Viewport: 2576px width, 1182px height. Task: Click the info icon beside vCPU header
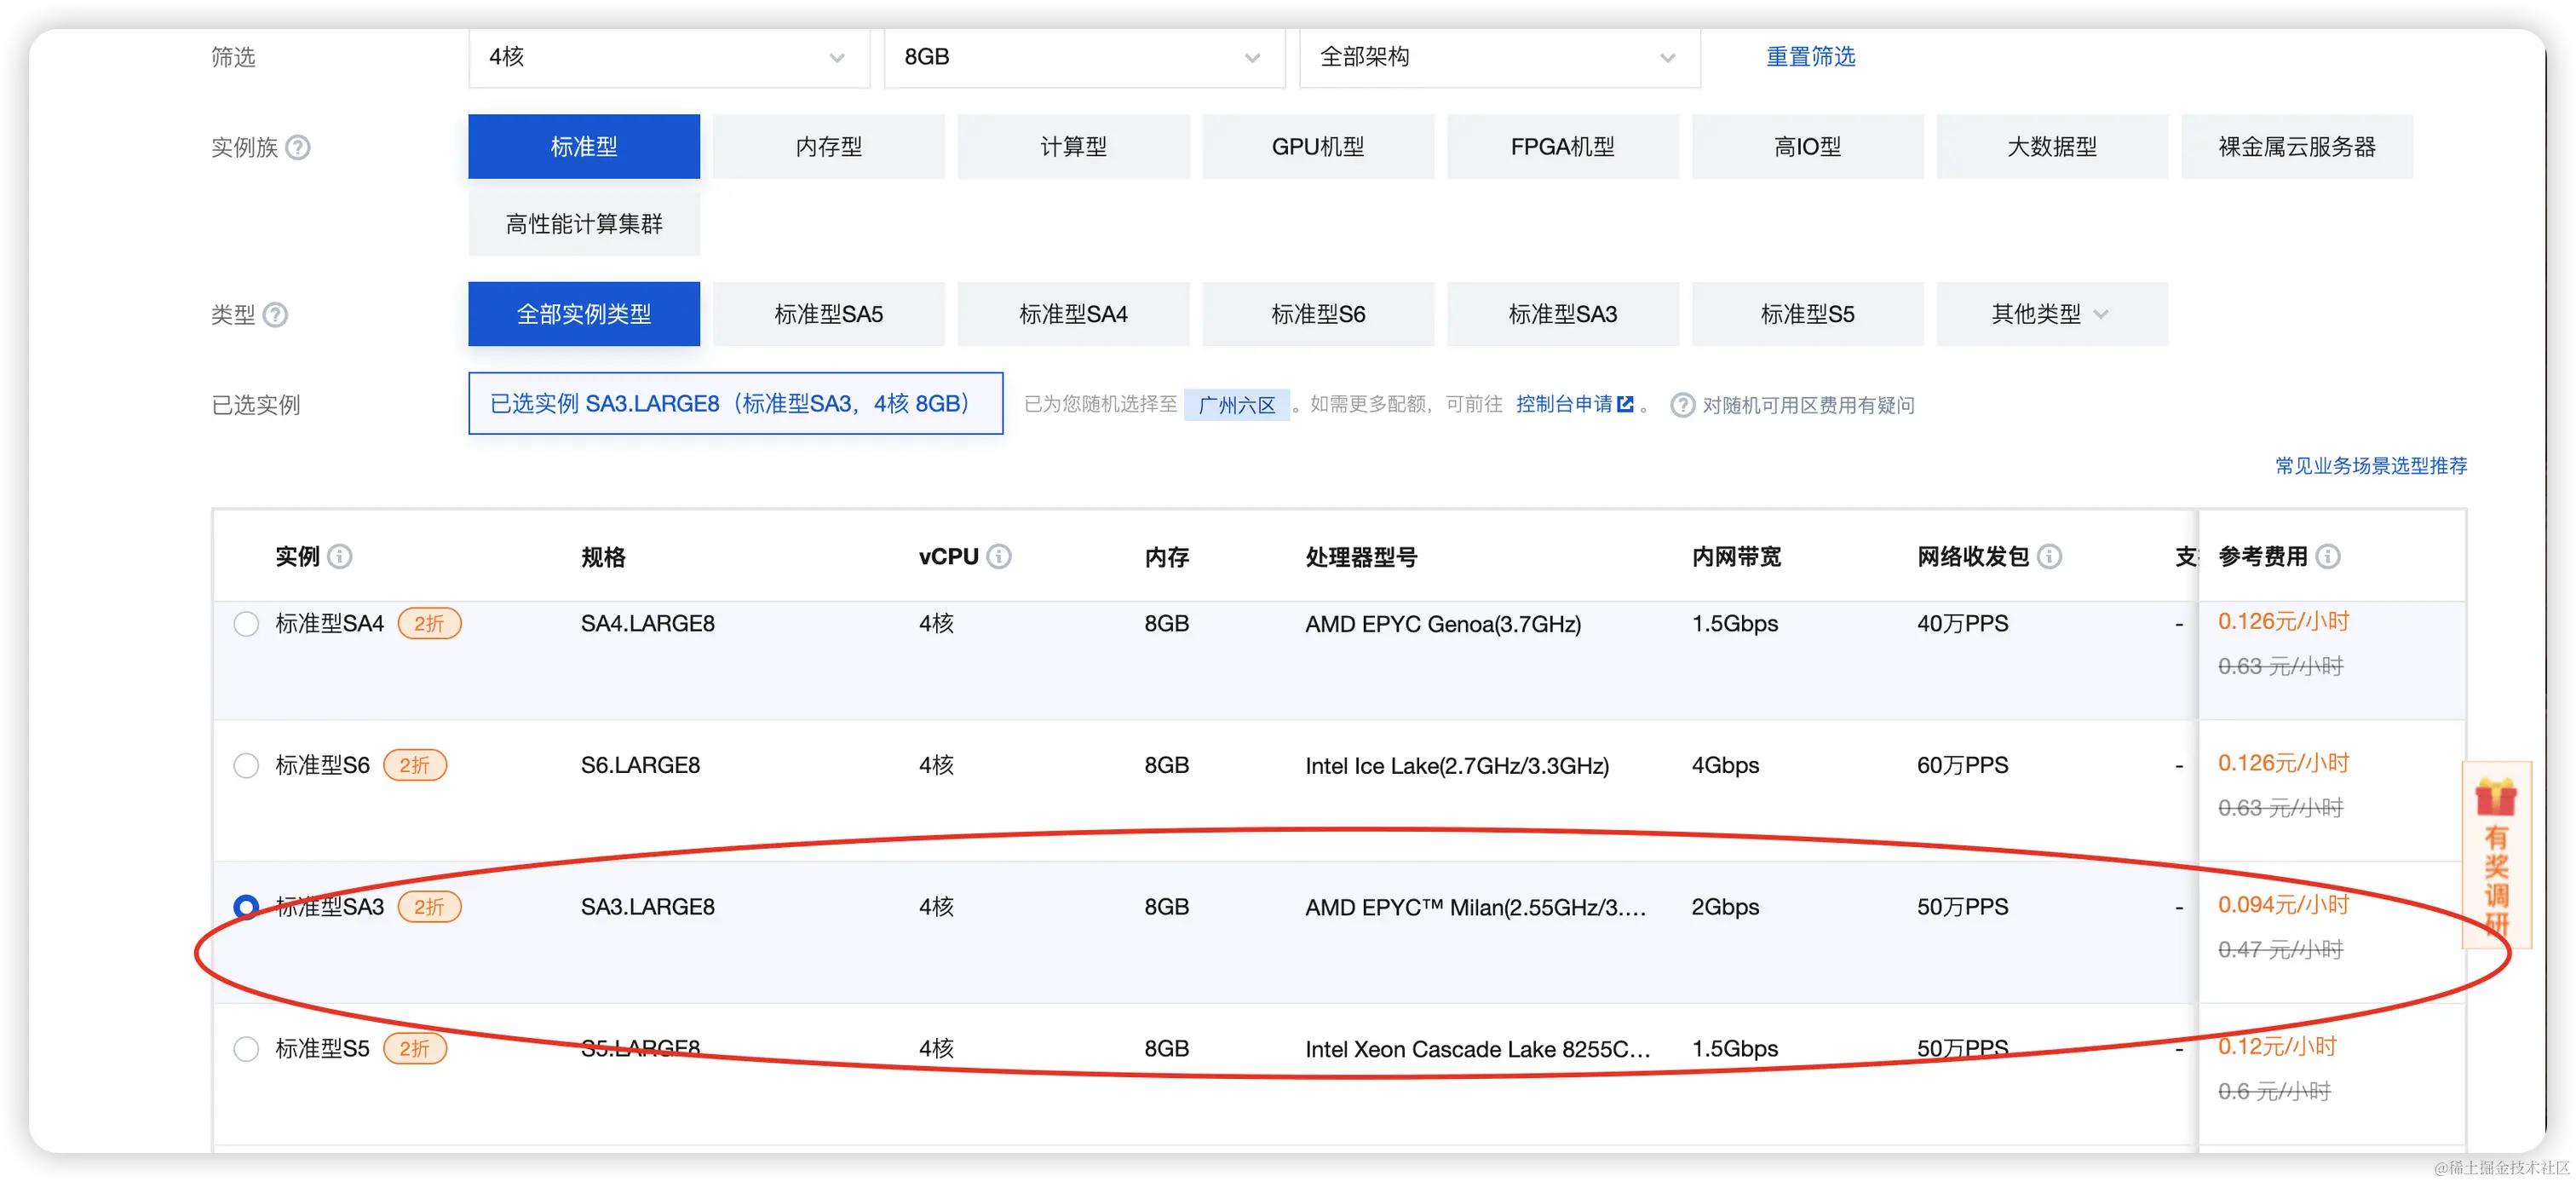pyautogui.click(x=999, y=556)
